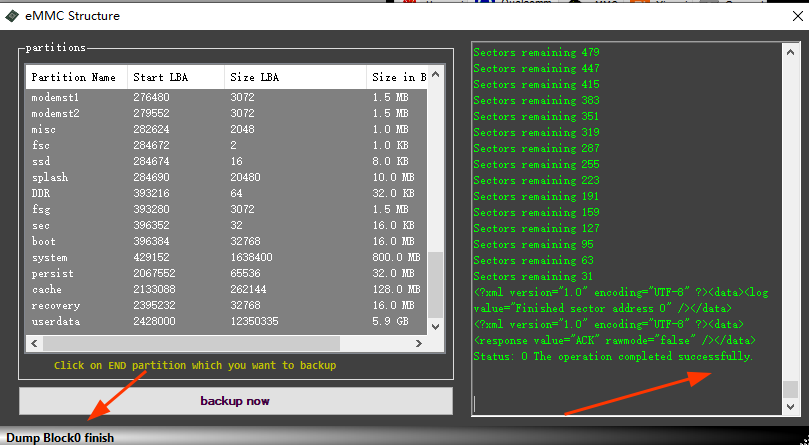Click the Dump Block0 finish status text
Screen dimensions: 809x445
pos(60,438)
